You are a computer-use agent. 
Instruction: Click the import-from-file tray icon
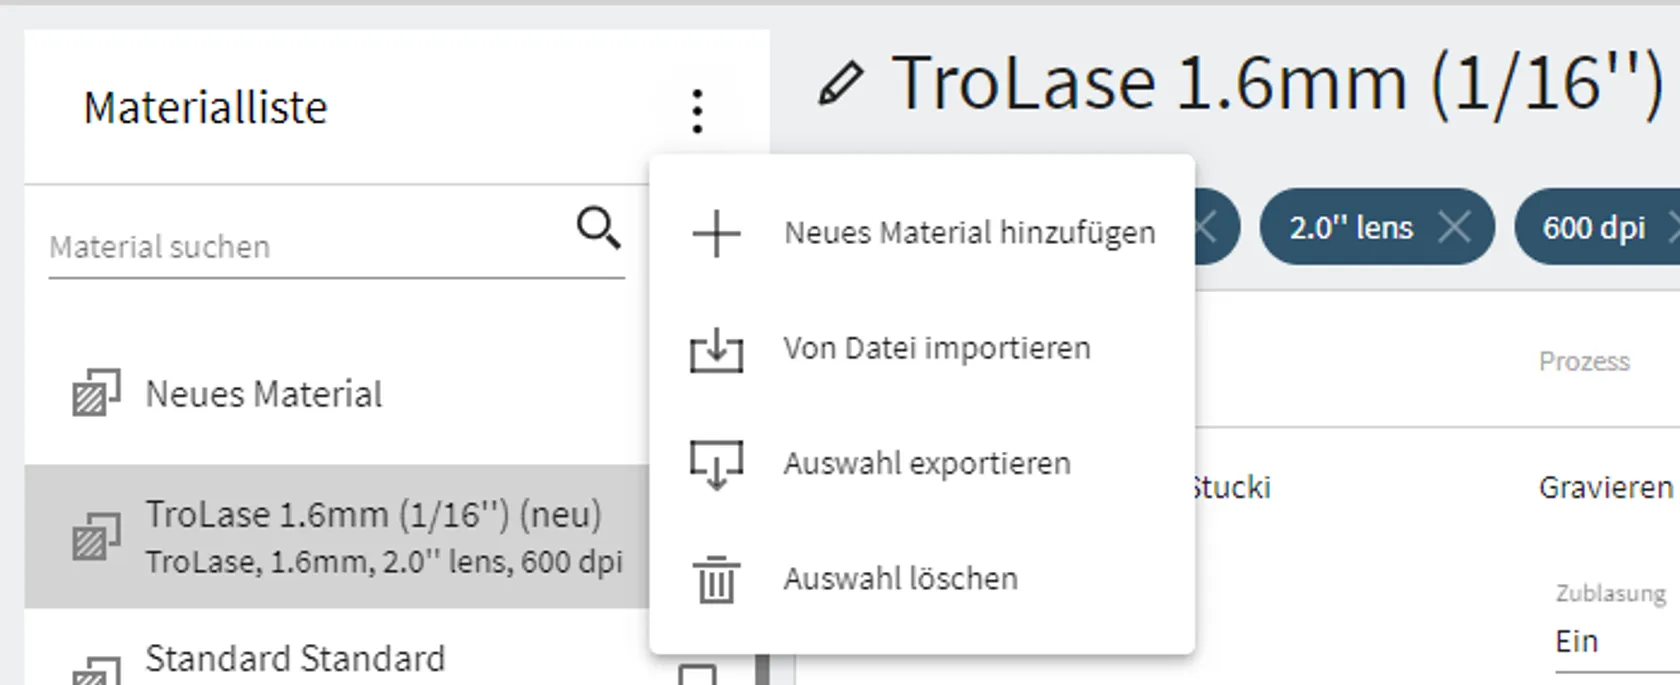pos(716,350)
